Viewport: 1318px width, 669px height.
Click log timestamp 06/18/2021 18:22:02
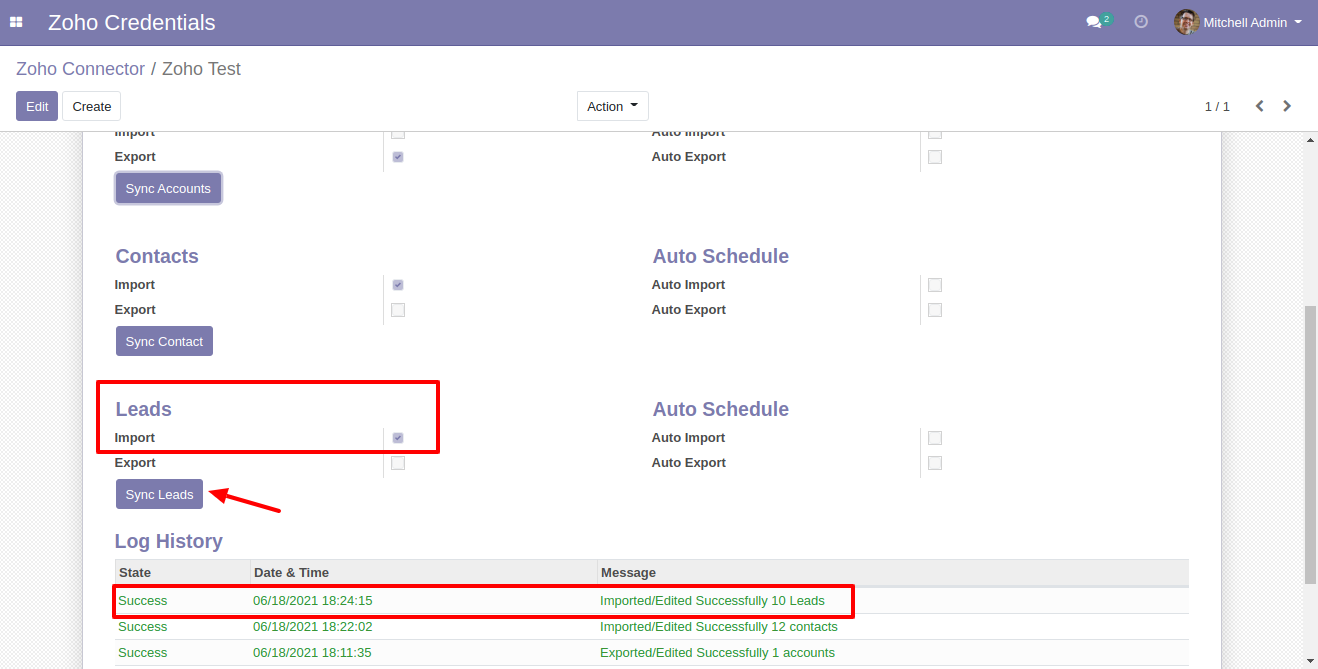pyautogui.click(x=313, y=627)
